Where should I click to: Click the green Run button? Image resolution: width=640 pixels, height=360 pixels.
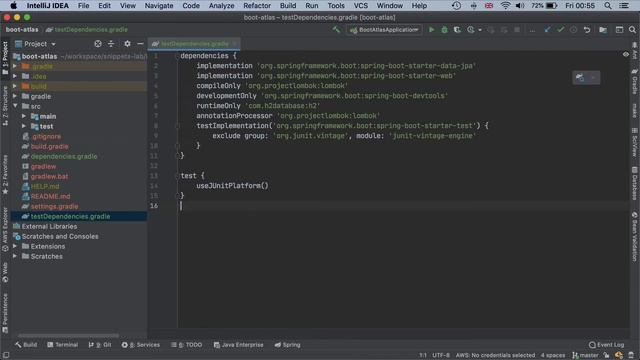pos(431,30)
